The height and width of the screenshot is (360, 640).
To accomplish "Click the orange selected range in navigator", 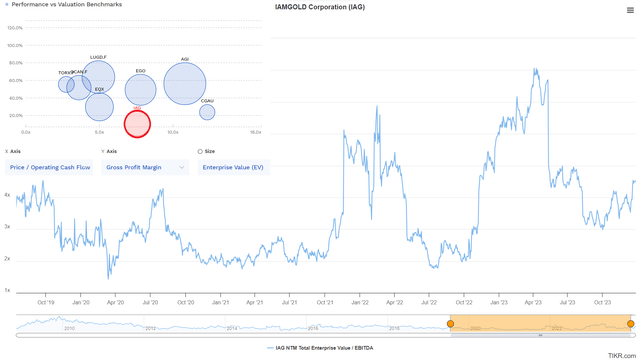I will tap(540, 322).
